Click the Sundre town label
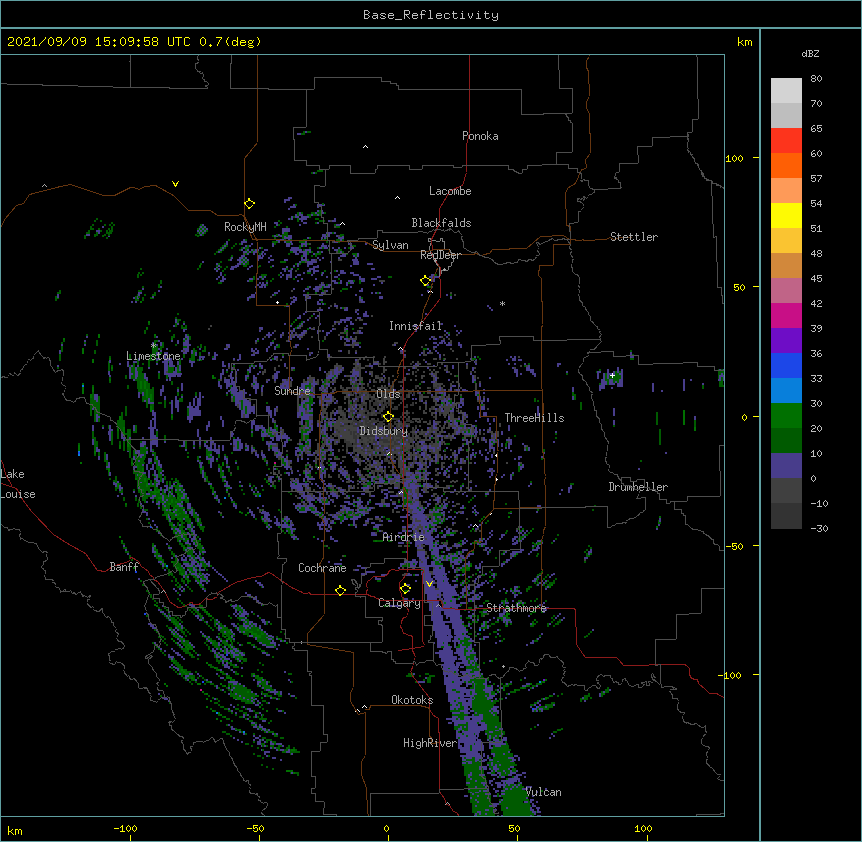The image size is (862, 842). tap(292, 391)
